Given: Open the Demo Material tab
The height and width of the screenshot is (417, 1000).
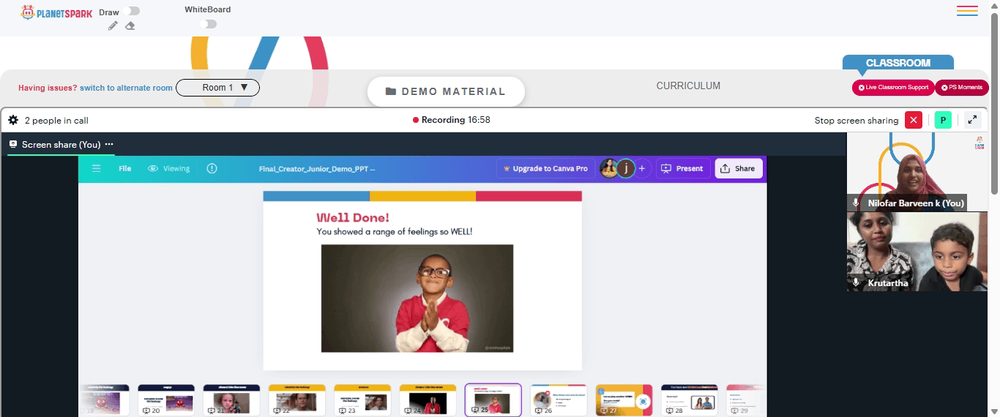Looking at the screenshot, I should tap(446, 92).
